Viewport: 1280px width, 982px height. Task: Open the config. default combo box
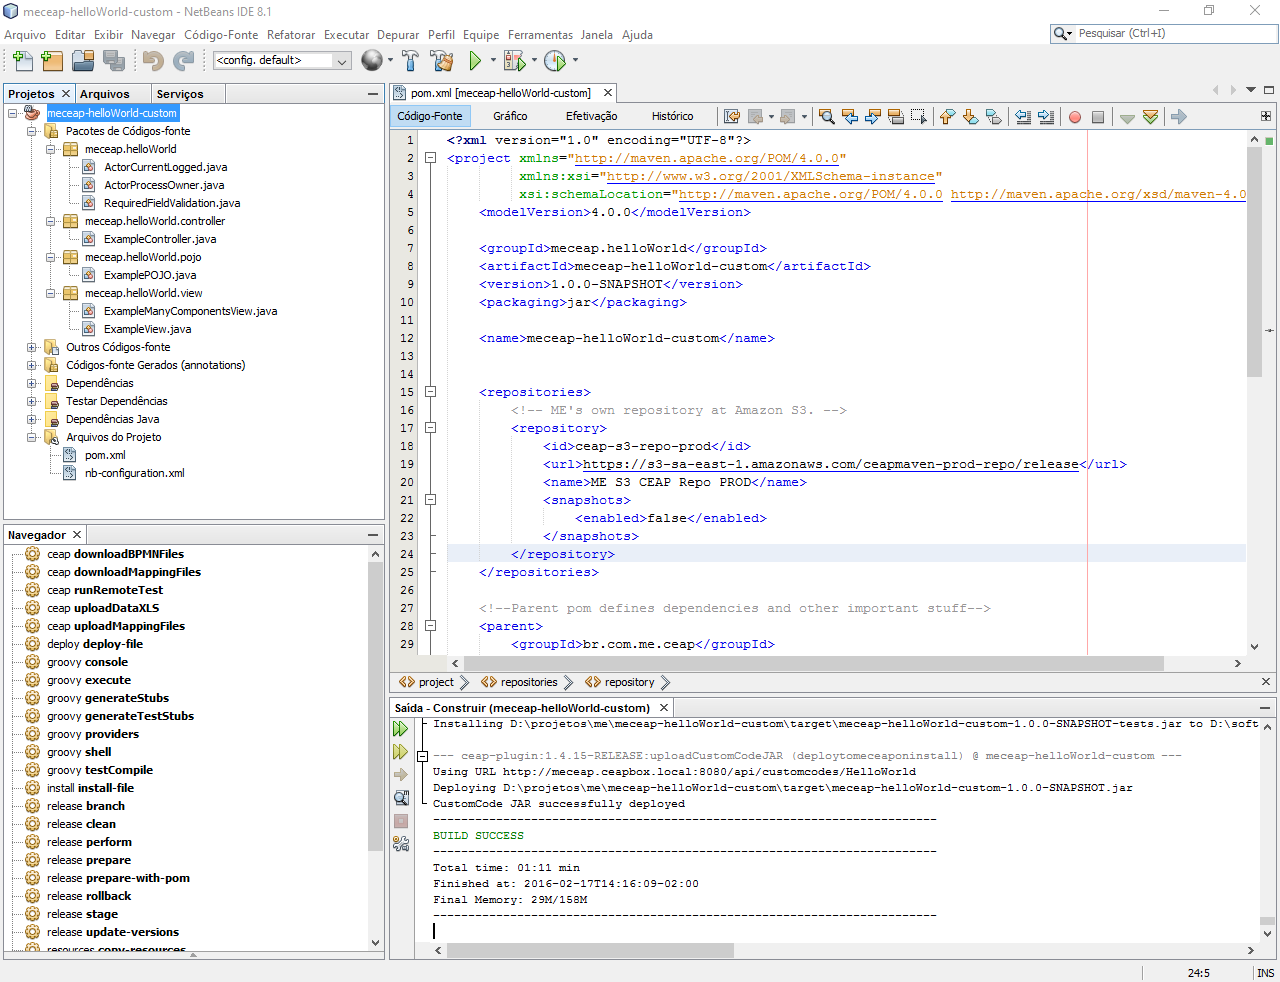tap(282, 61)
